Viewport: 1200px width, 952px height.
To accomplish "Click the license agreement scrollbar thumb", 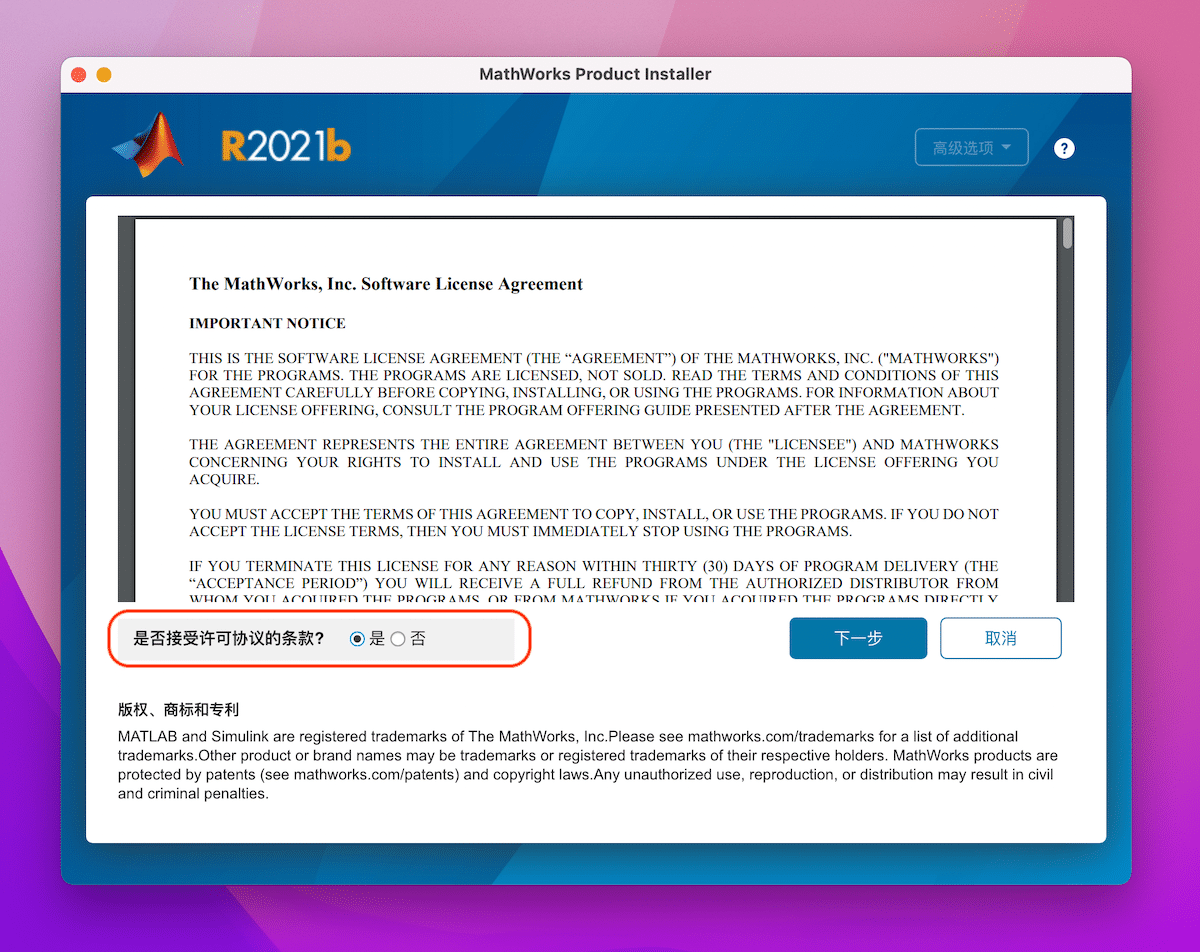I will click(x=1068, y=233).
